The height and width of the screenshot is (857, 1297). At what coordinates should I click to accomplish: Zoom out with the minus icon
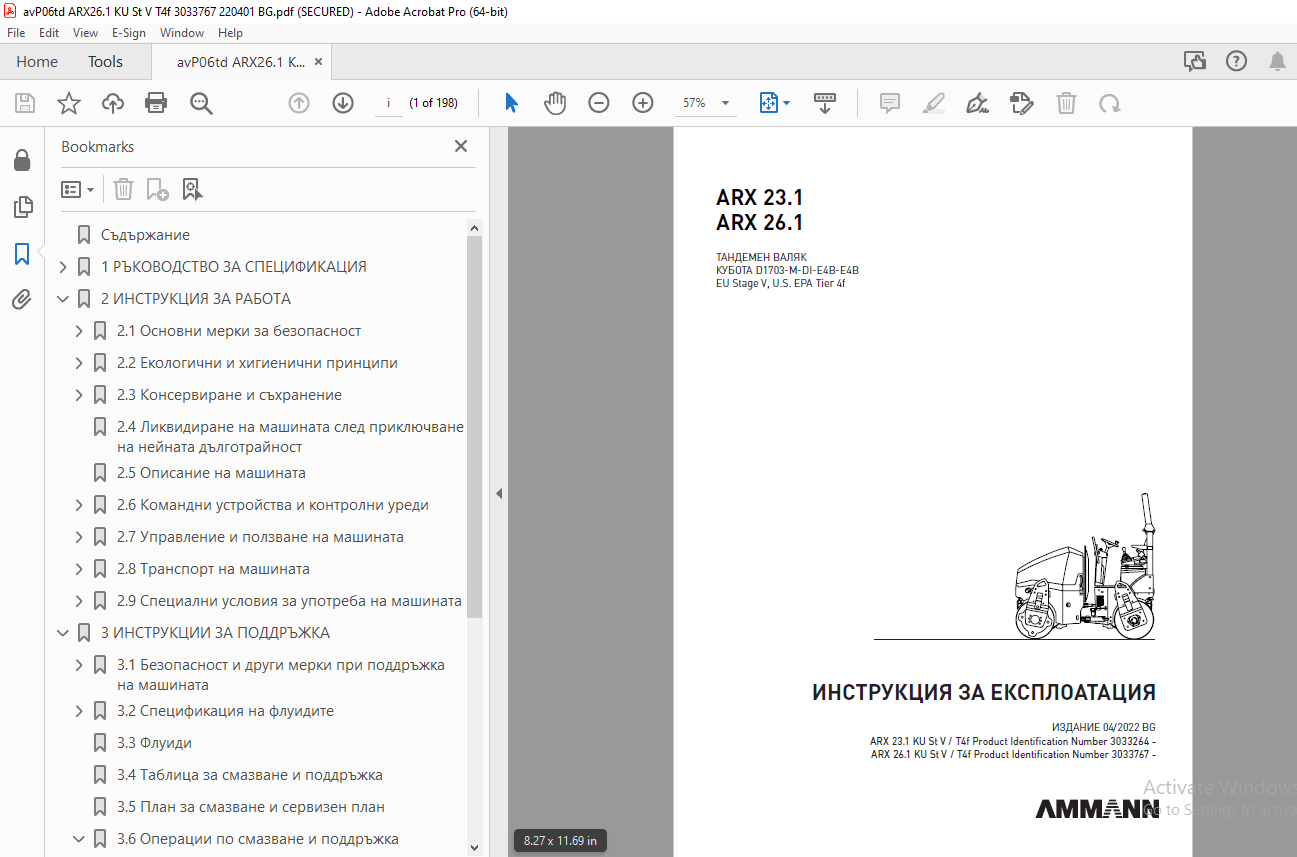(x=599, y=103)
